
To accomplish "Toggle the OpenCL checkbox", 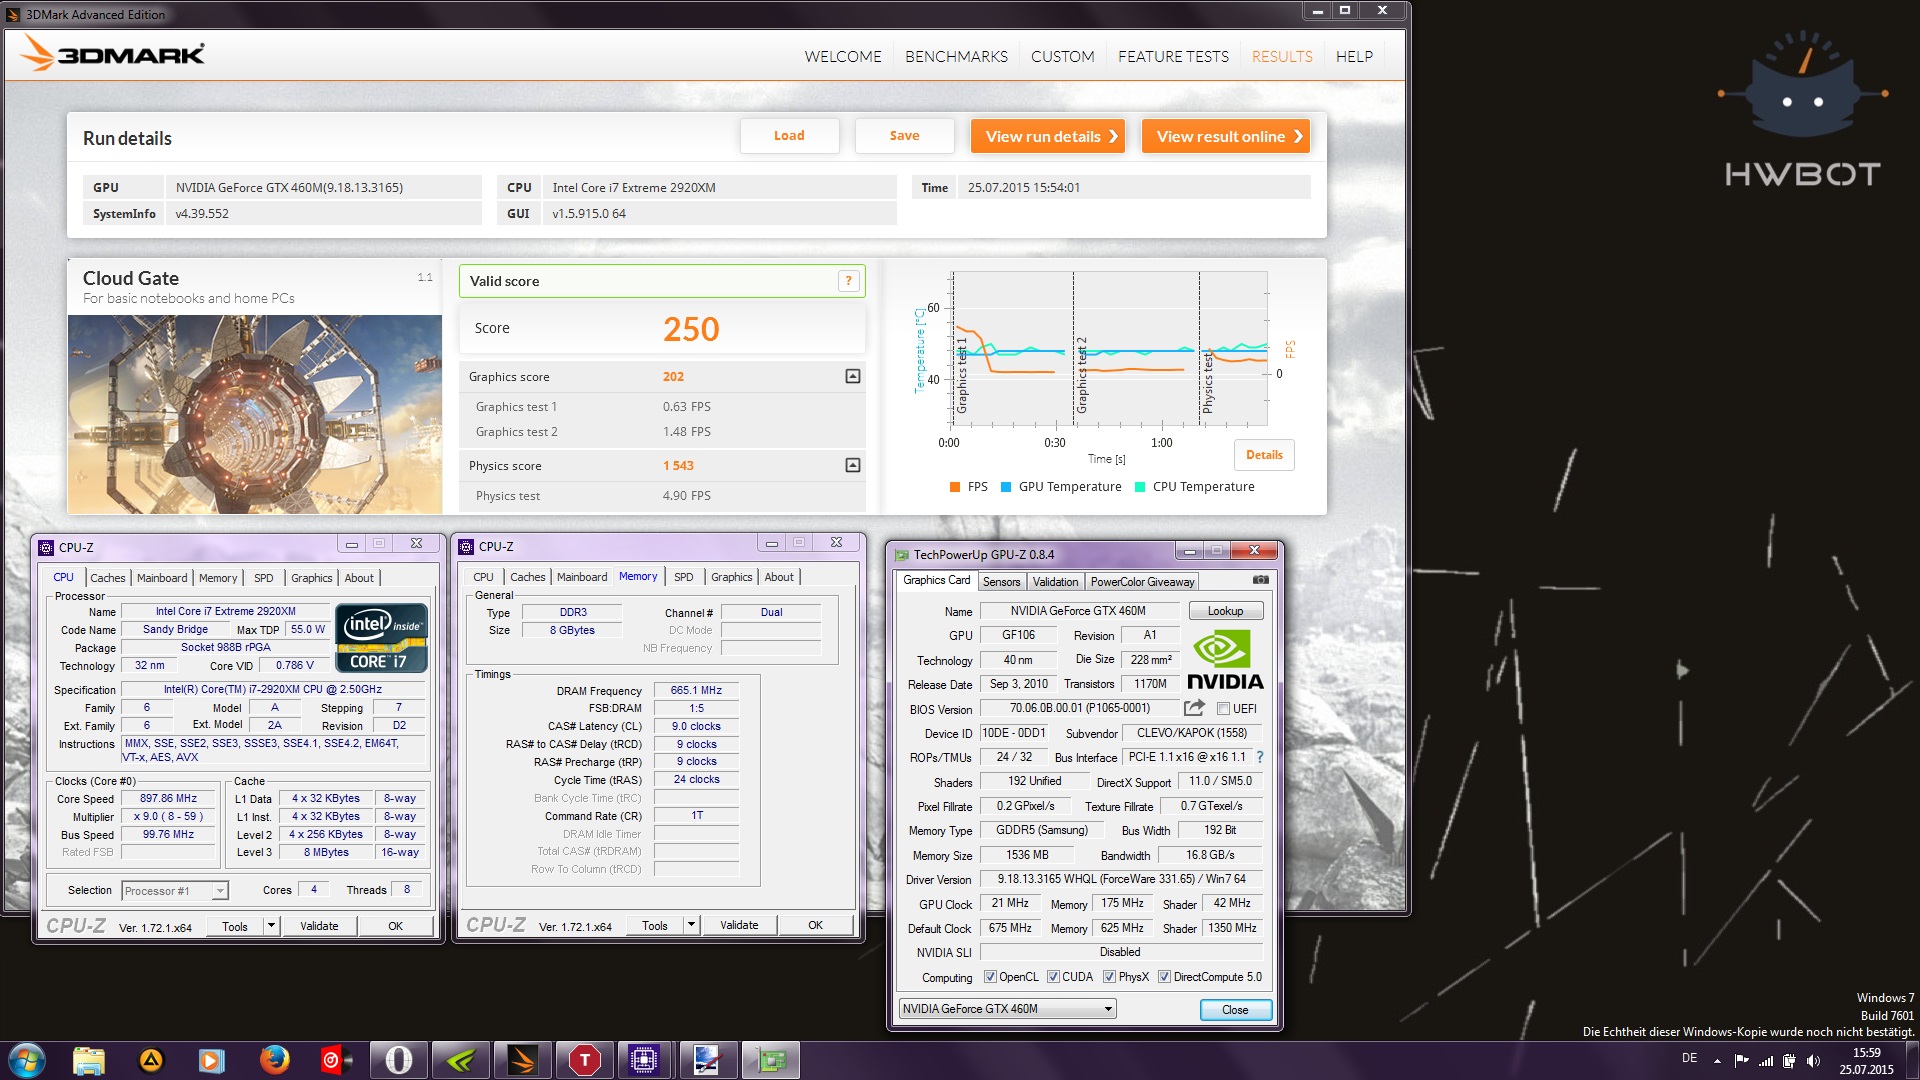I will pyautogui.click(x=990, y=977).
